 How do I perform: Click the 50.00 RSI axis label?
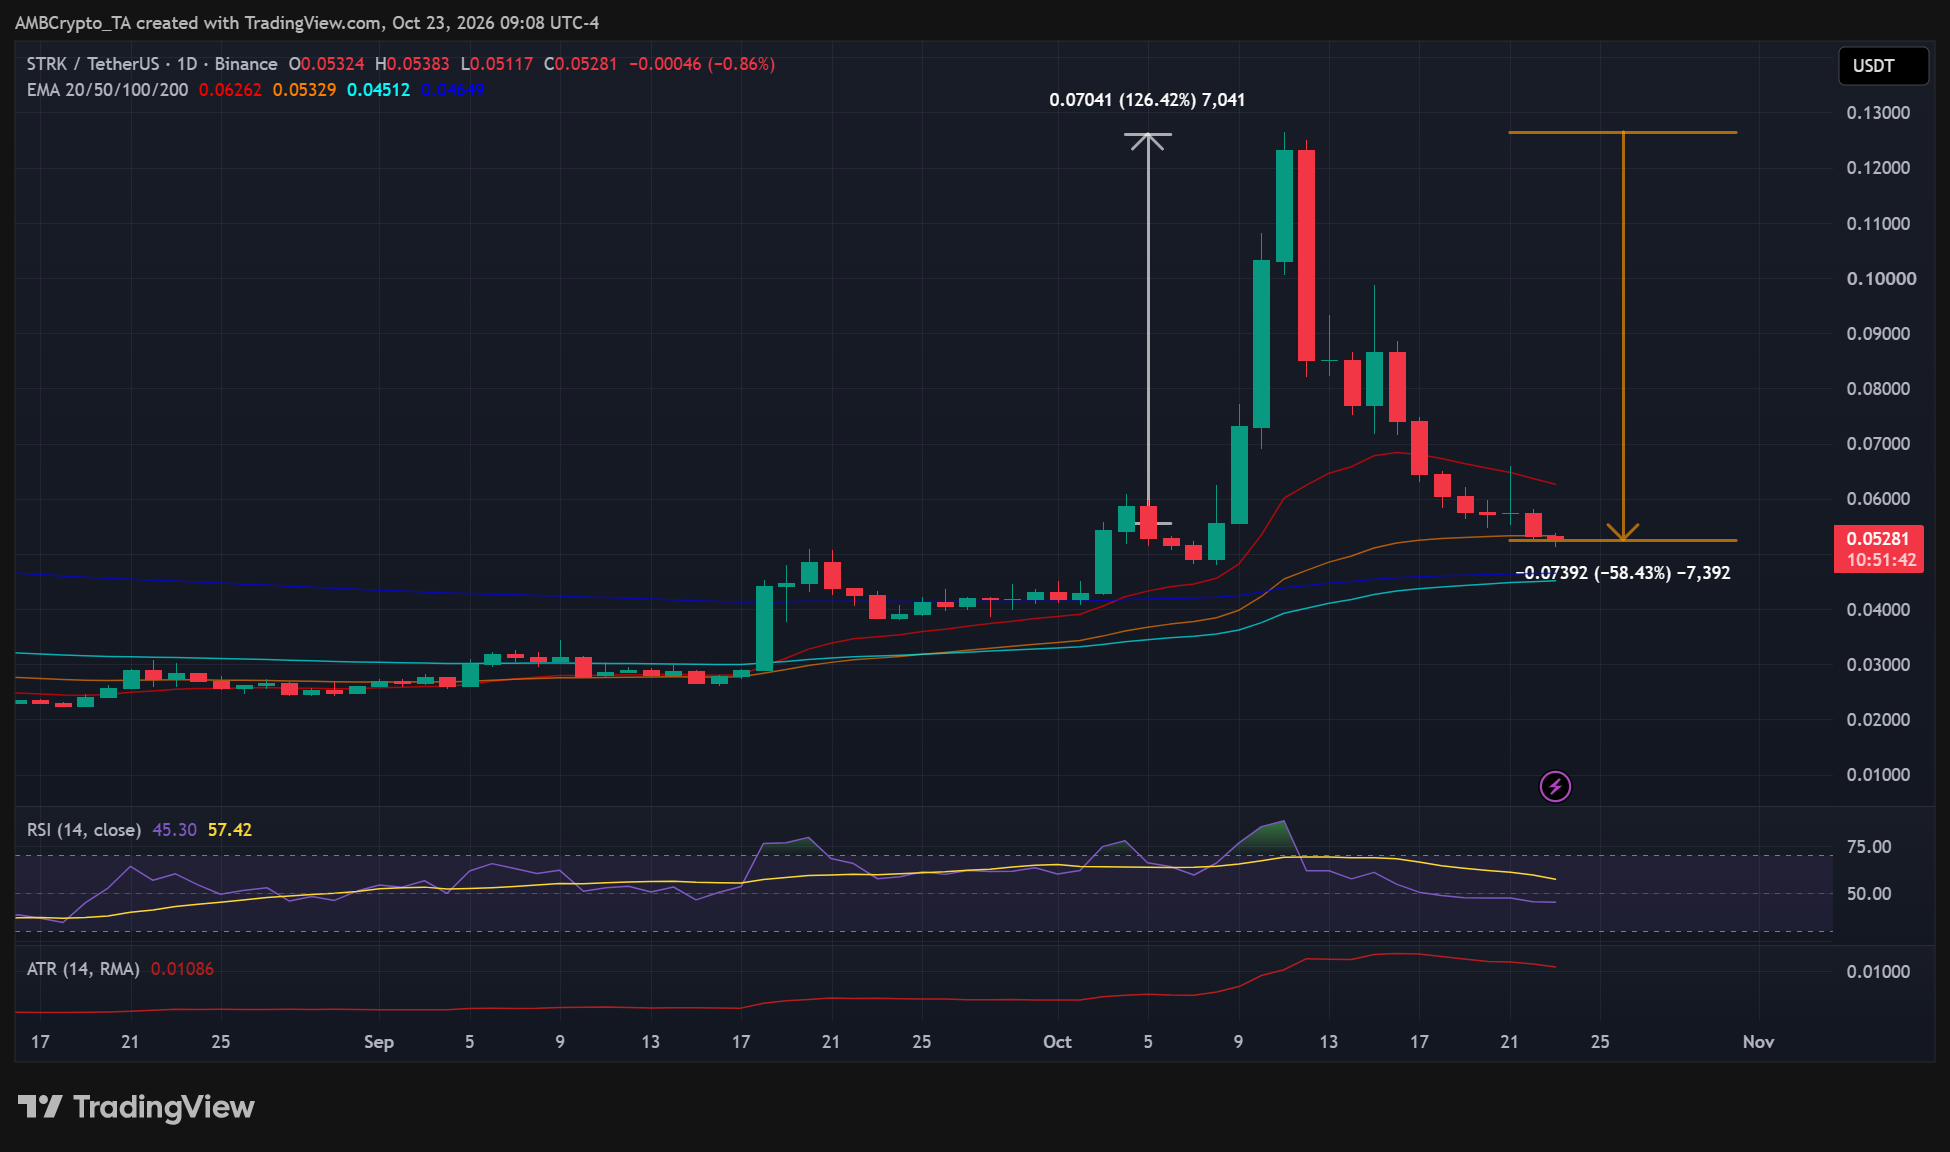(1869, 894)
